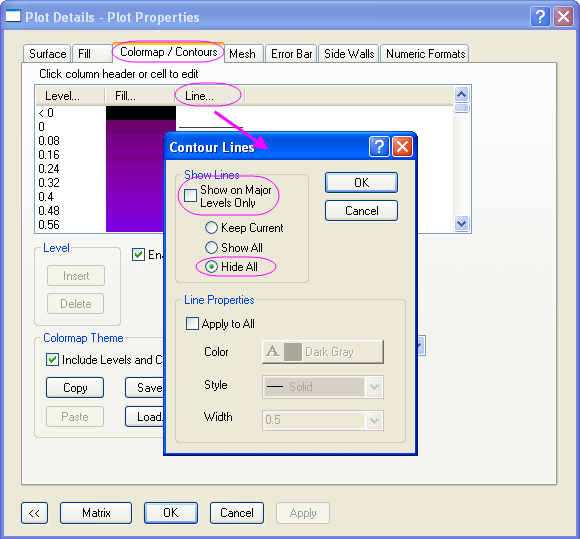Click the Contour Lines help question mark icon
The width and height of the screenshot is (580, 539).
point(379,147)
